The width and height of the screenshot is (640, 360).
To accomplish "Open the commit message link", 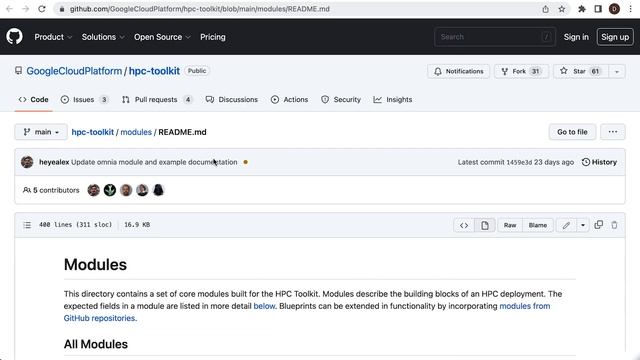I will [154, 162].
